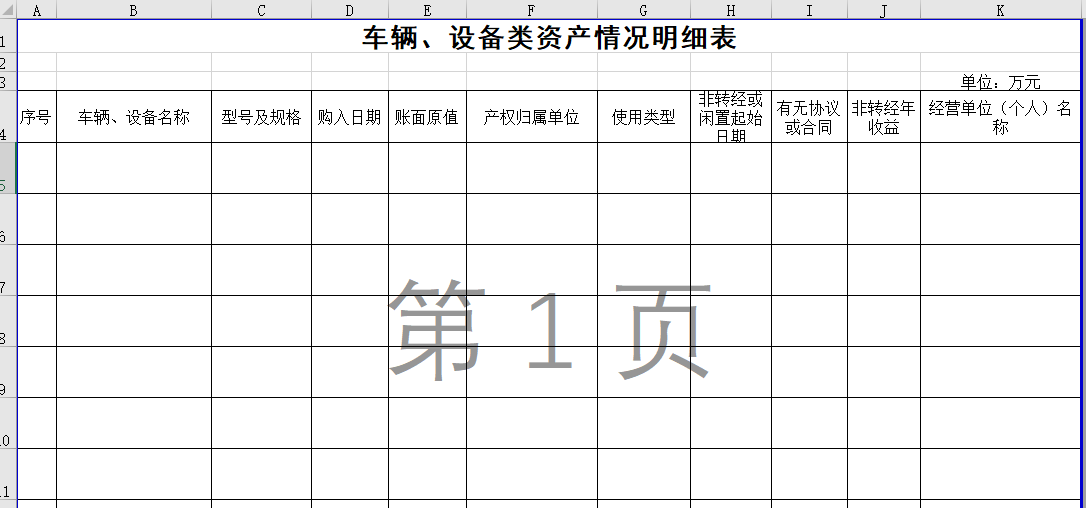
Task: Select the row 5 header
Action: [x=8, y=168]
